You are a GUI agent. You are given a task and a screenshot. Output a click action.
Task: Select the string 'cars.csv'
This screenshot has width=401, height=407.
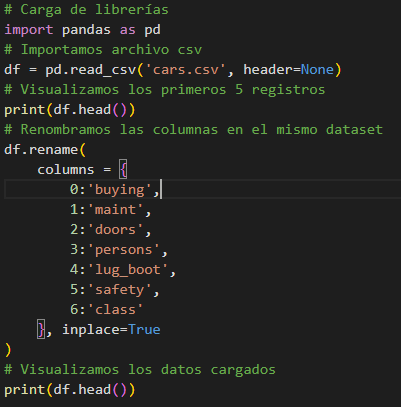click(186, 70)
